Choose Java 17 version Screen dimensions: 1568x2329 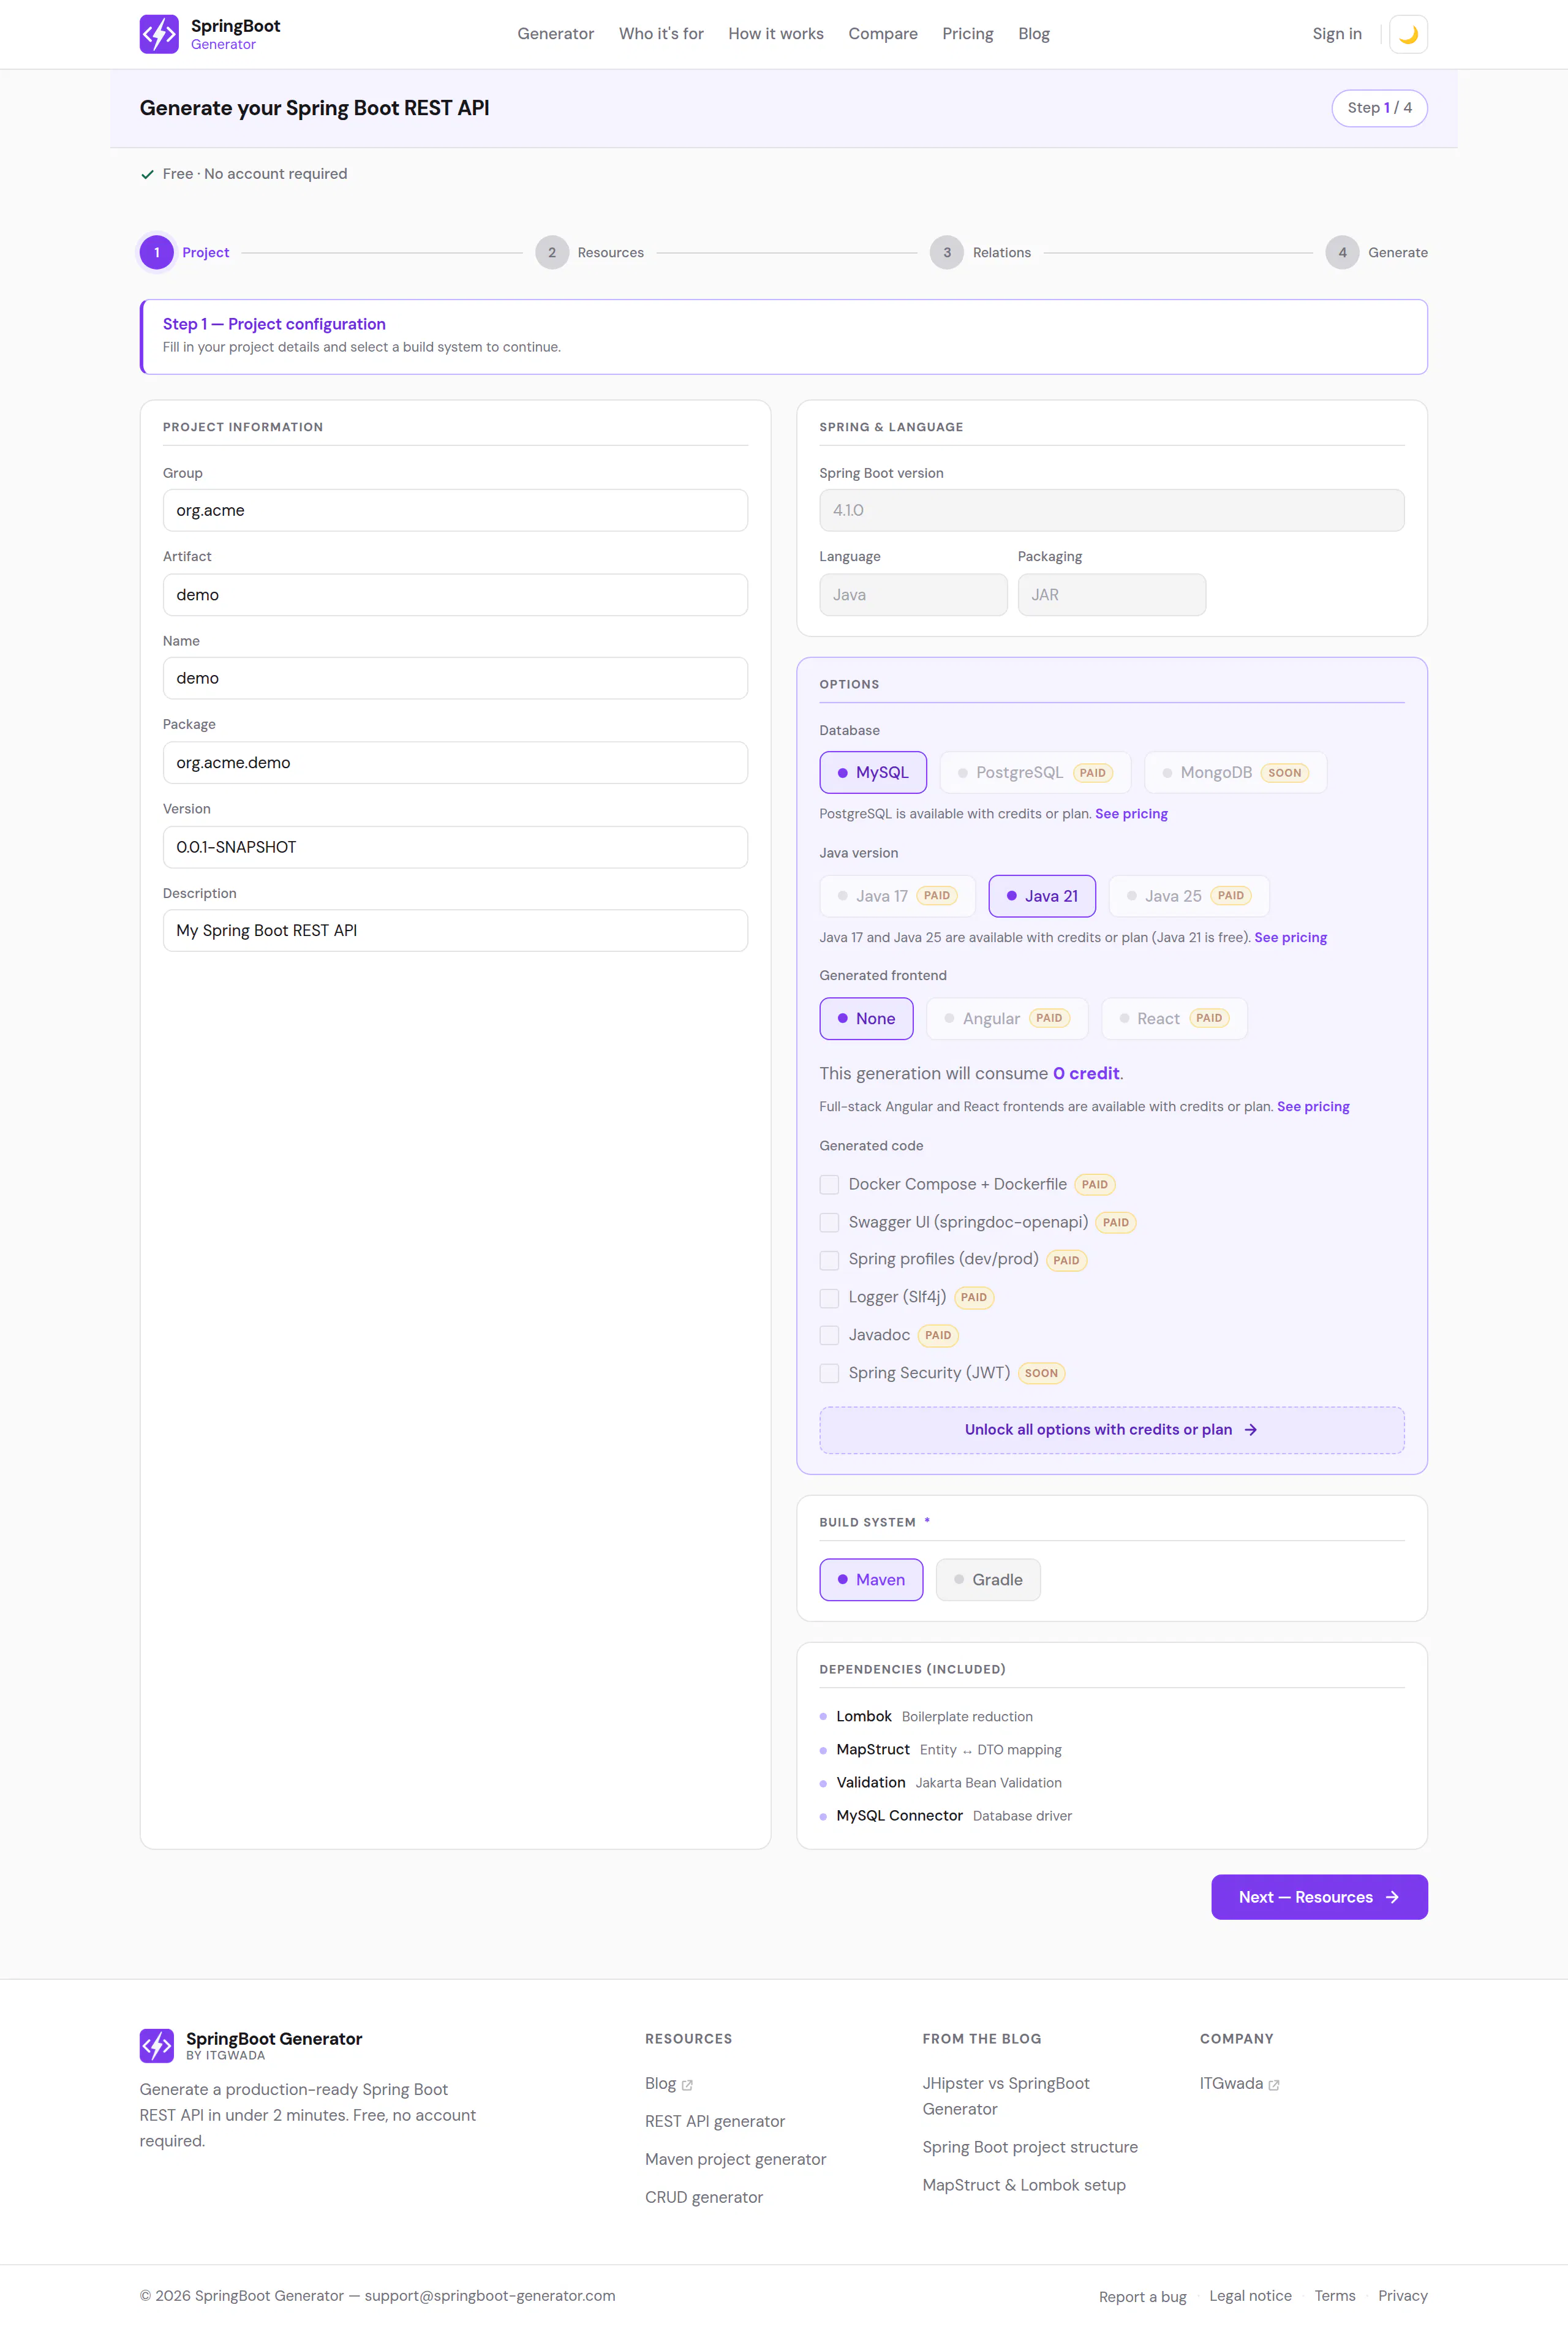pos(897,896)
